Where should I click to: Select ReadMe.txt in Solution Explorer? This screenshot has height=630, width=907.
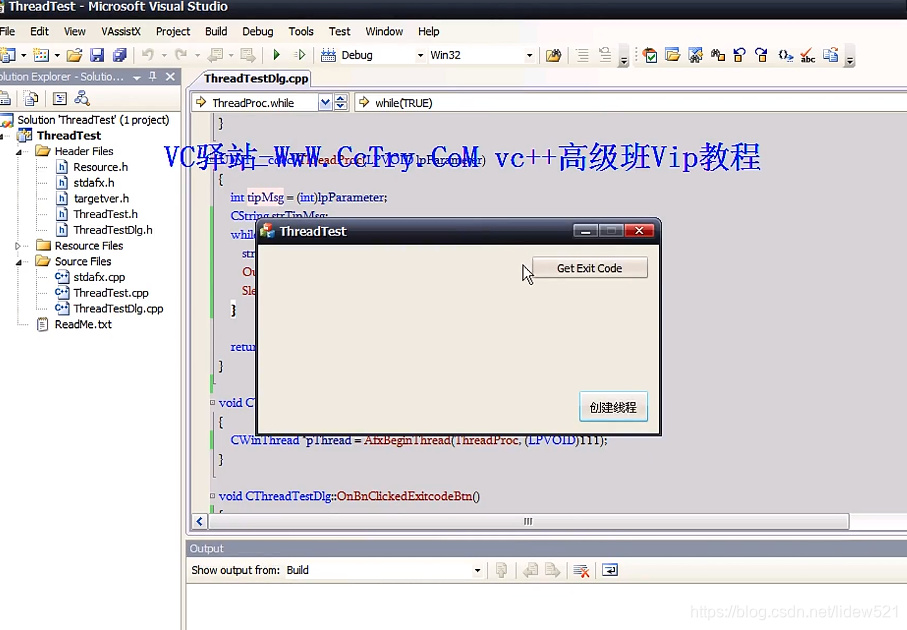pos(83,325)
